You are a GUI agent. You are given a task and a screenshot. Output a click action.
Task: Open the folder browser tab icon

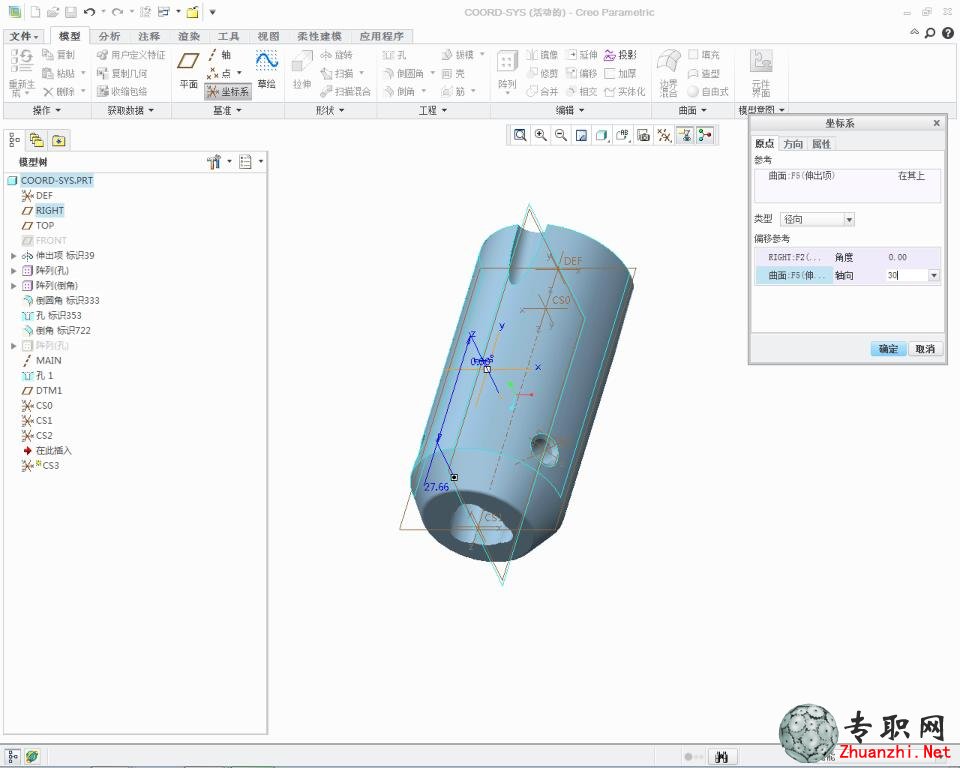coord(37,141)
